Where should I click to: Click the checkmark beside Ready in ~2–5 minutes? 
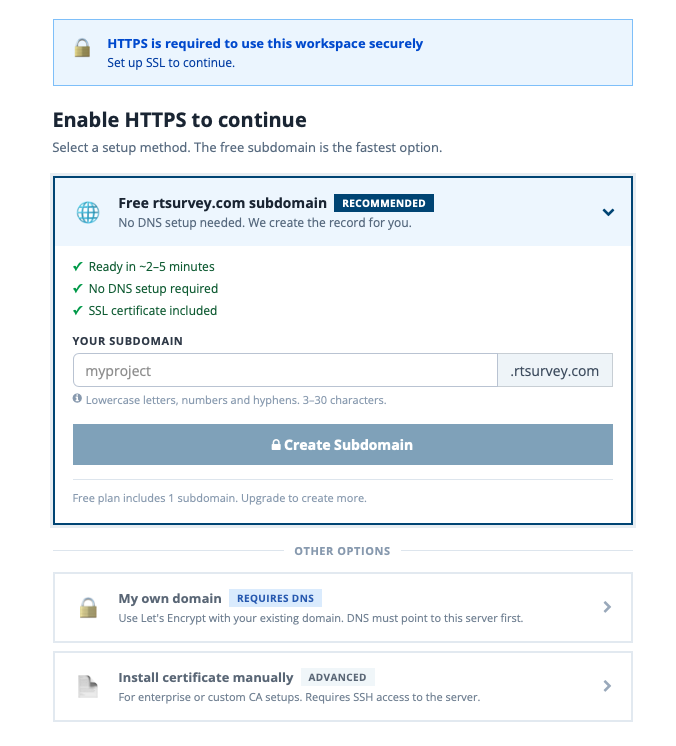point(77,267)
